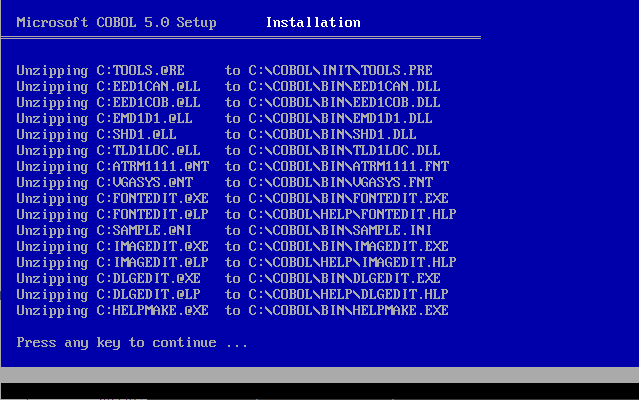Select source file C:SAMPLE.@NI
This screenshot has height=400, width=639.
tap(144, 231)
